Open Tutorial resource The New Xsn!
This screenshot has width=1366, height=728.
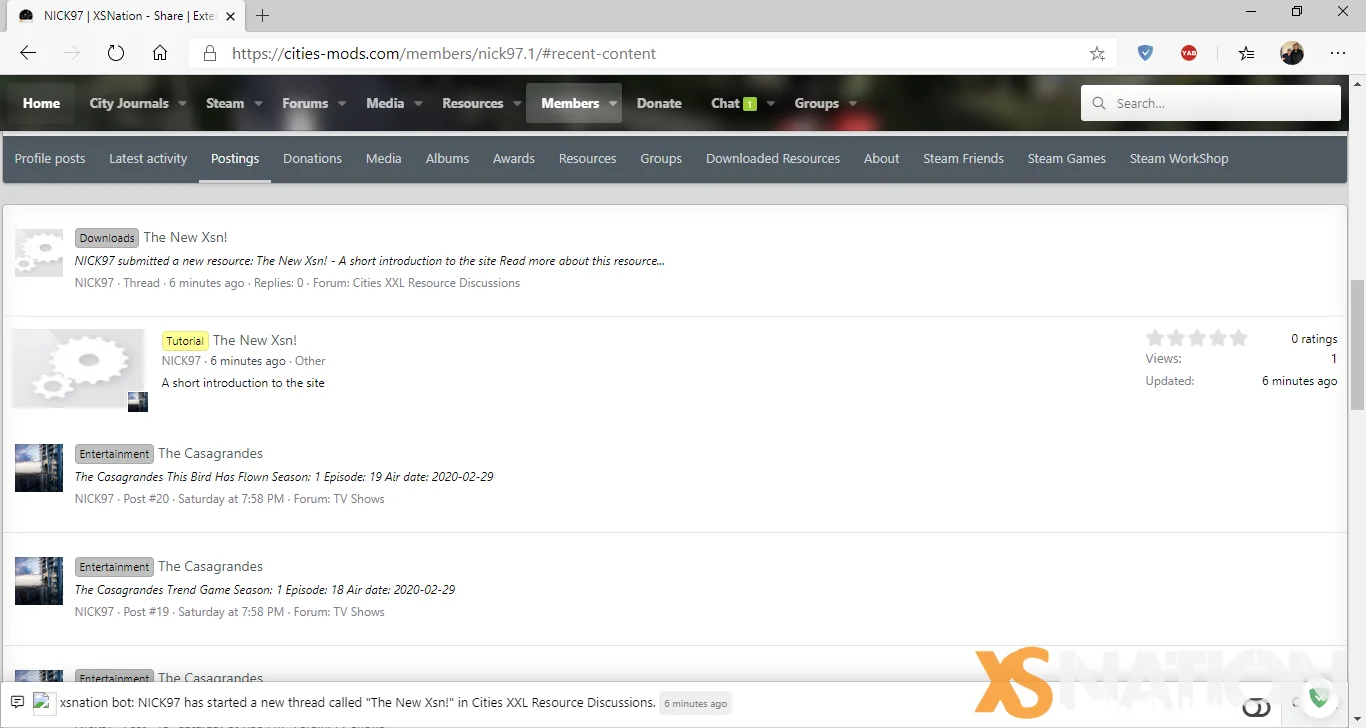pos(255,340)
